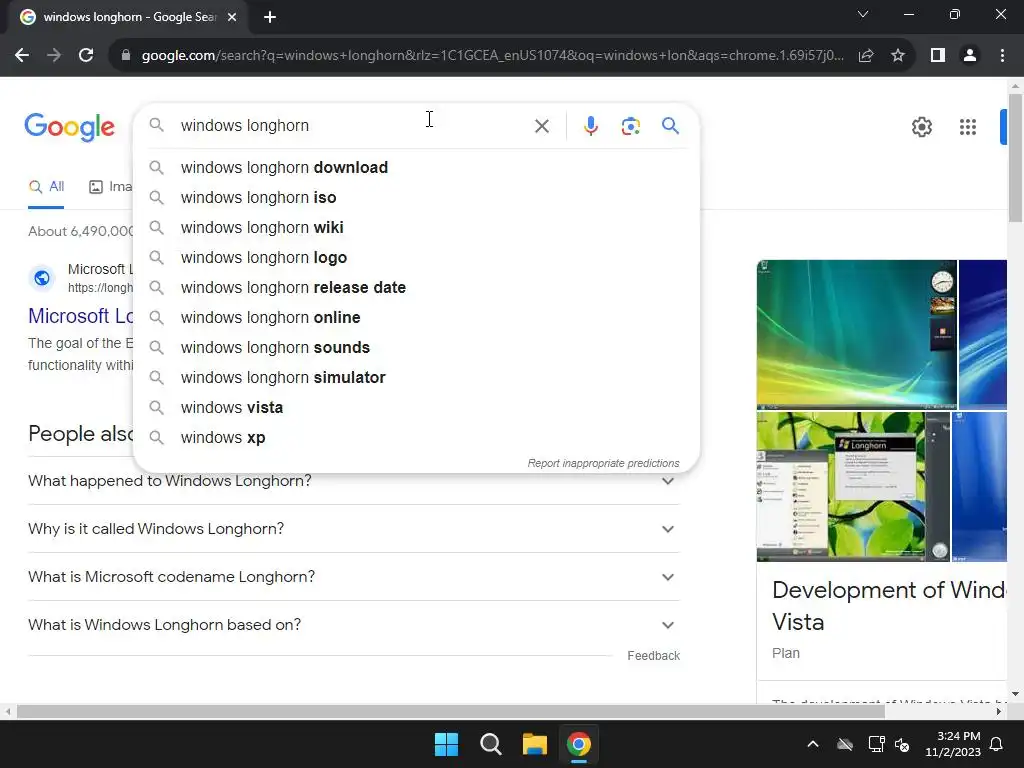Select suggestion windows longhorn iso

(x=416, y=197)
